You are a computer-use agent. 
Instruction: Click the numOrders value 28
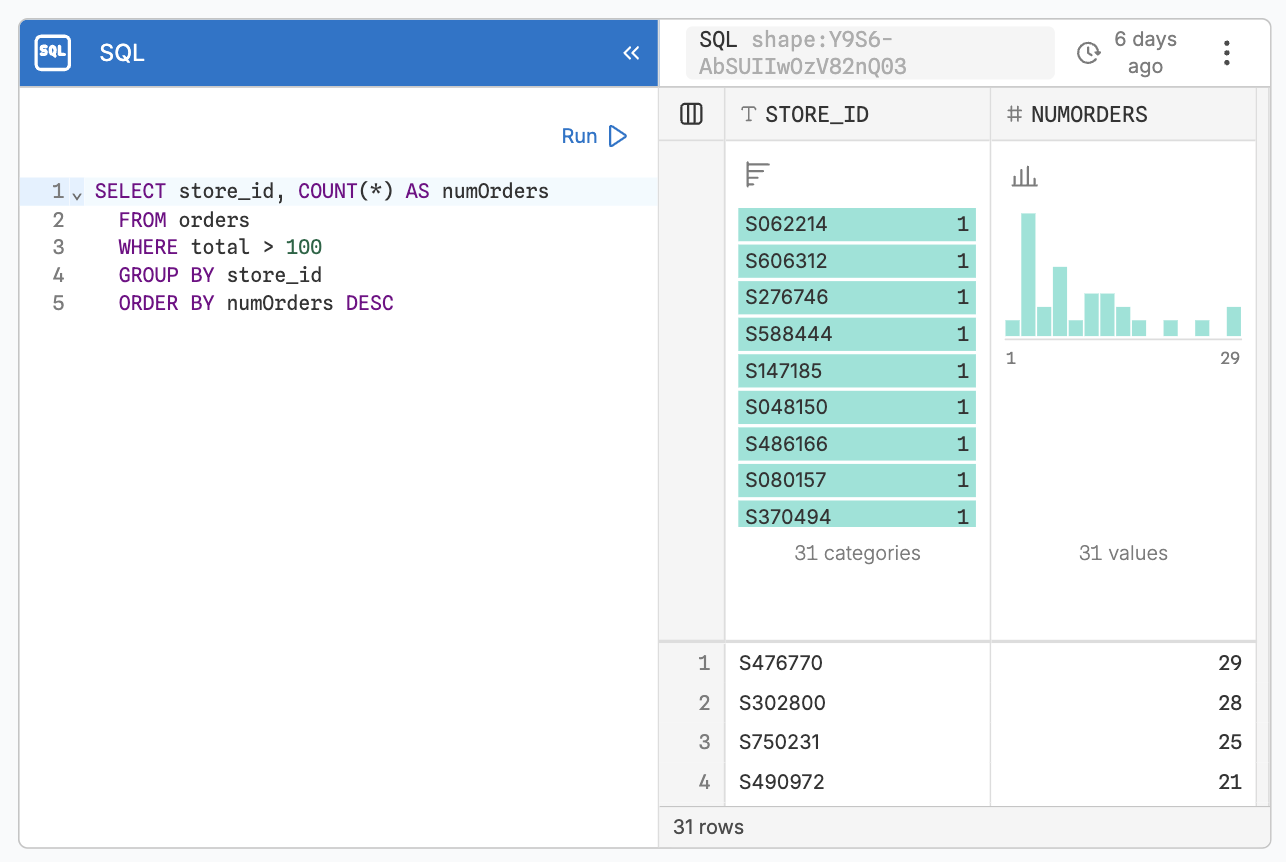click(x=1230, y=703)
